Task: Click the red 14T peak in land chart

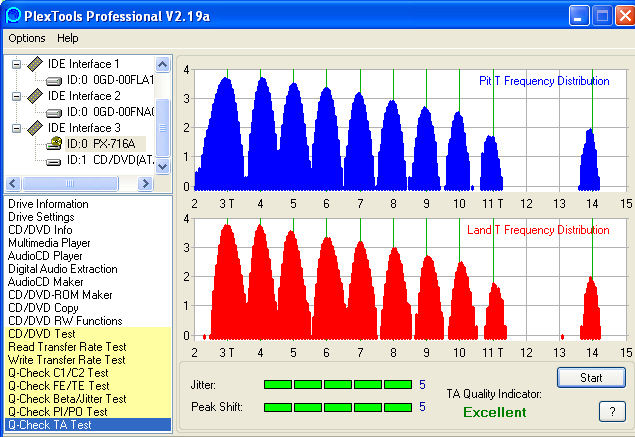Action: click(591, 309)
